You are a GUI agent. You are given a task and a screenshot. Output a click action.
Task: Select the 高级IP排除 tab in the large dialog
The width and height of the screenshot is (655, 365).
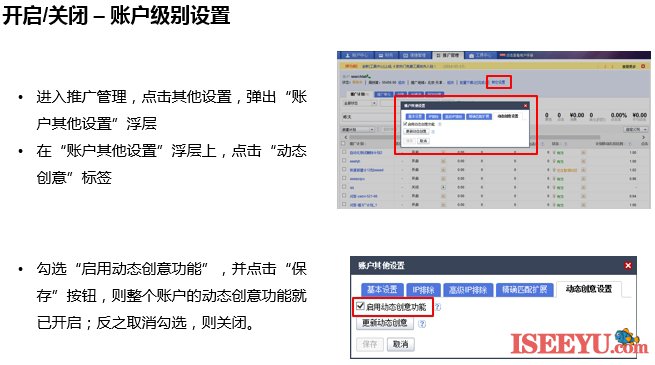pyautogui.click(x=468, y=289)
